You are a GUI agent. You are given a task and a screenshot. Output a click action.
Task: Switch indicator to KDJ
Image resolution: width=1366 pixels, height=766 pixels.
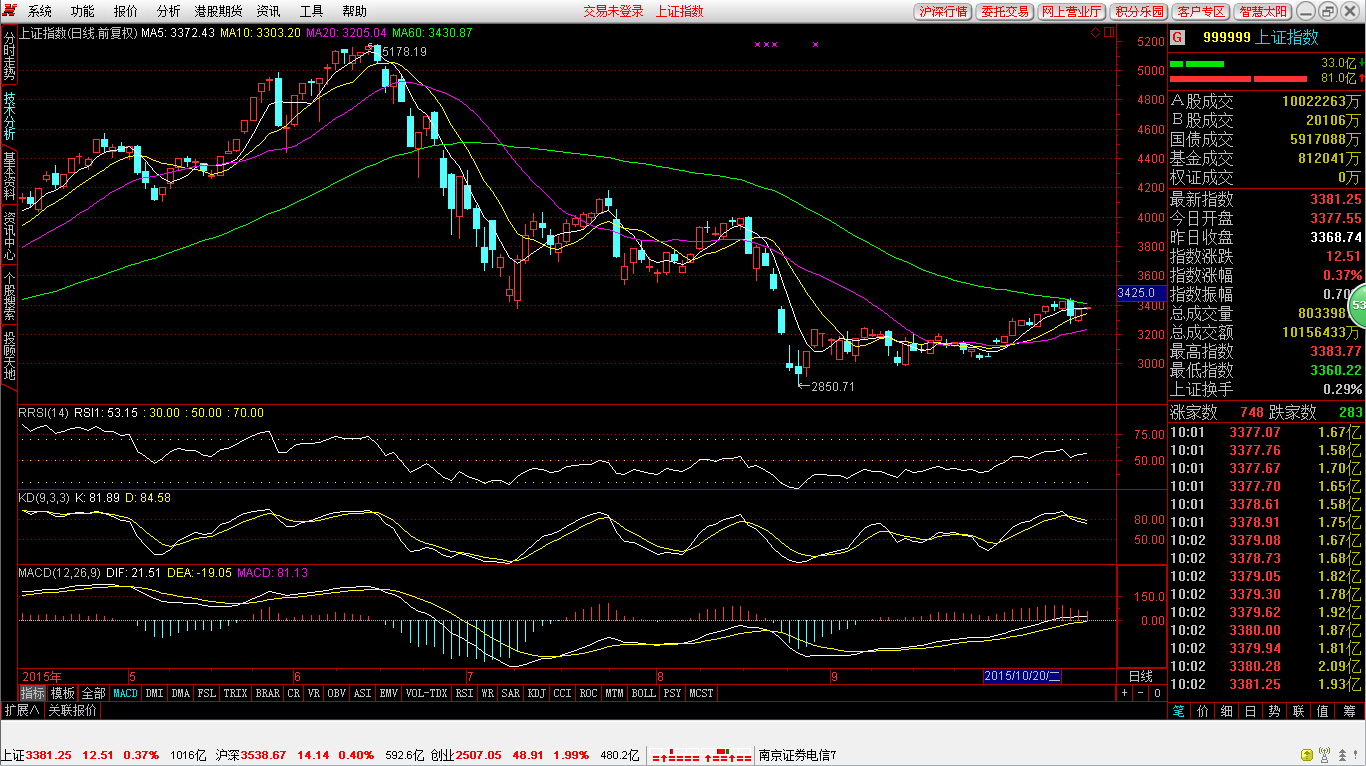[x=537, y=693]
